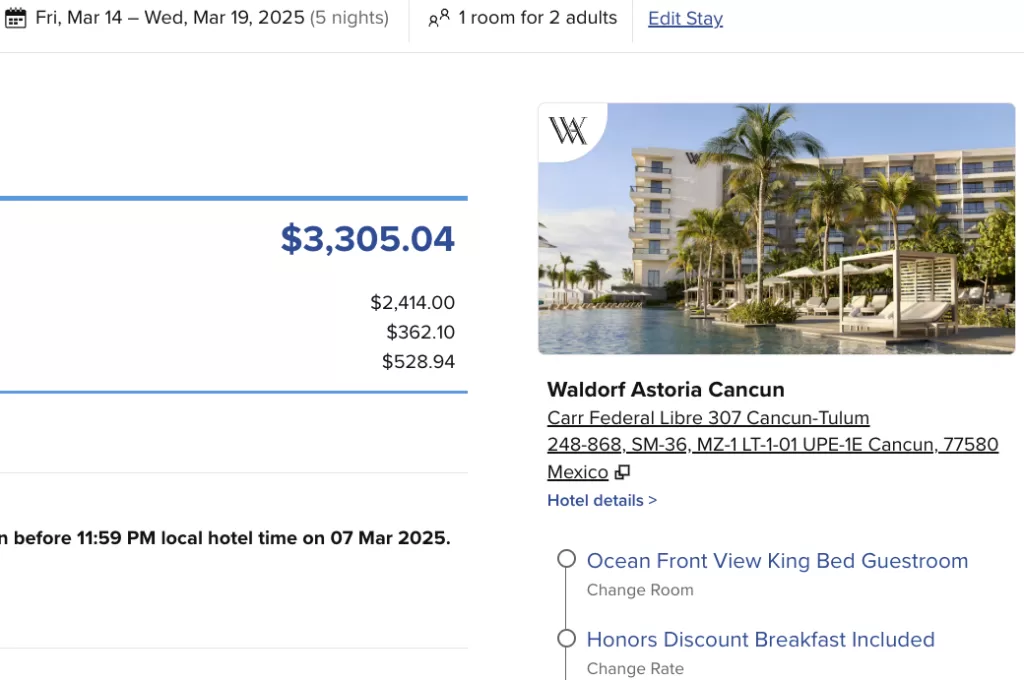This screenshot has width=1024, height=680.
Task: Click the Waldorf Astoria logo badge
Action: (569, 130)
